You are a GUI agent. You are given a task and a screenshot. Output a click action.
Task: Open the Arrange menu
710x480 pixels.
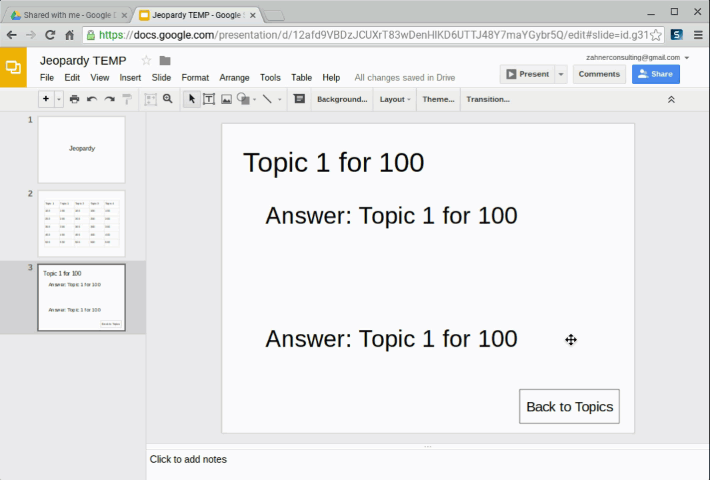(x=234, y=78)
